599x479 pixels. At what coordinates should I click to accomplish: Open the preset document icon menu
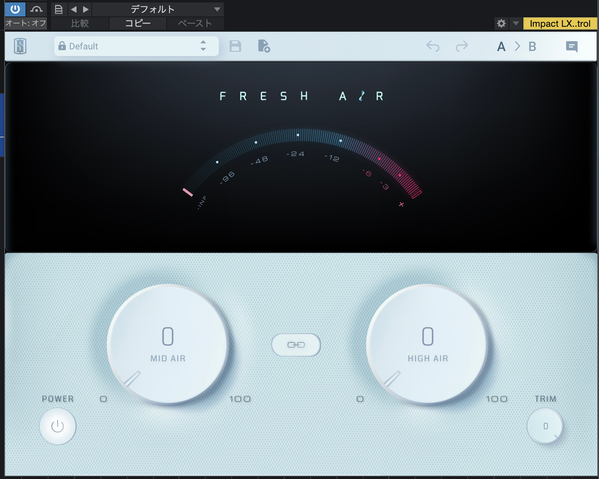click(x=58, y=9)
